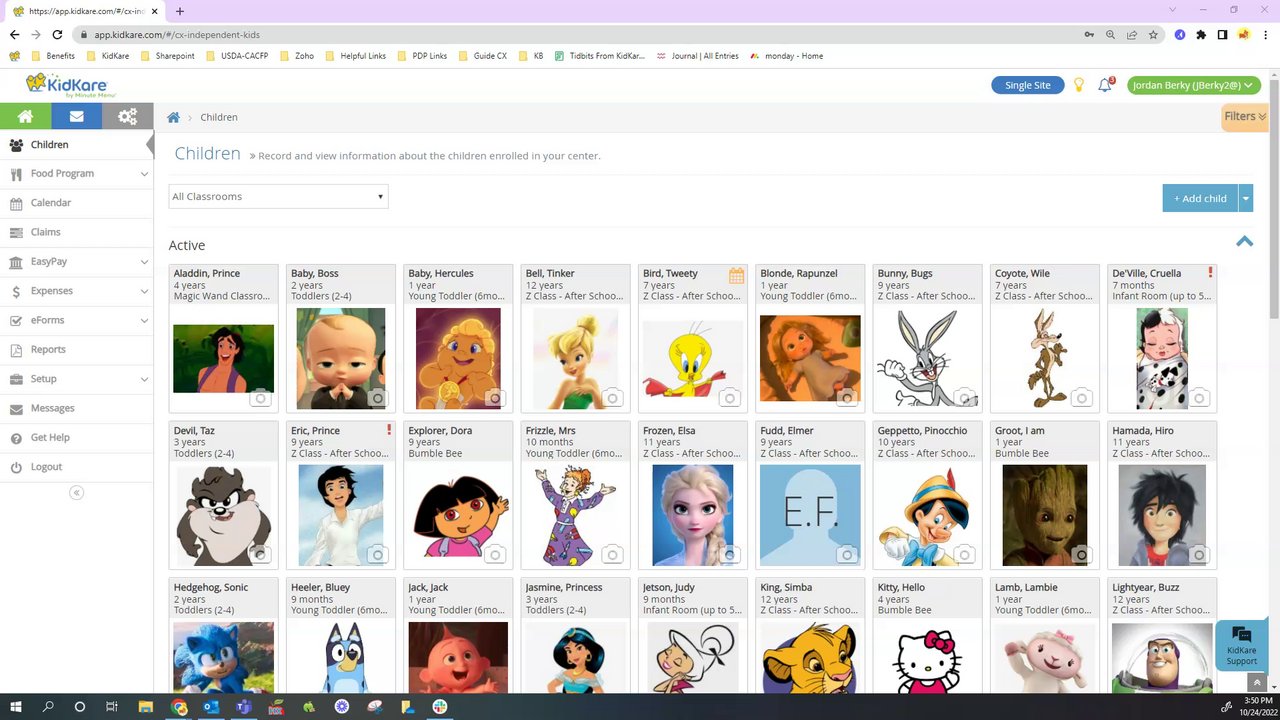Click Devil, Taz name text
Image resolution: width=1280 pixels, height=720 pixels.
(x=194, y=430)
